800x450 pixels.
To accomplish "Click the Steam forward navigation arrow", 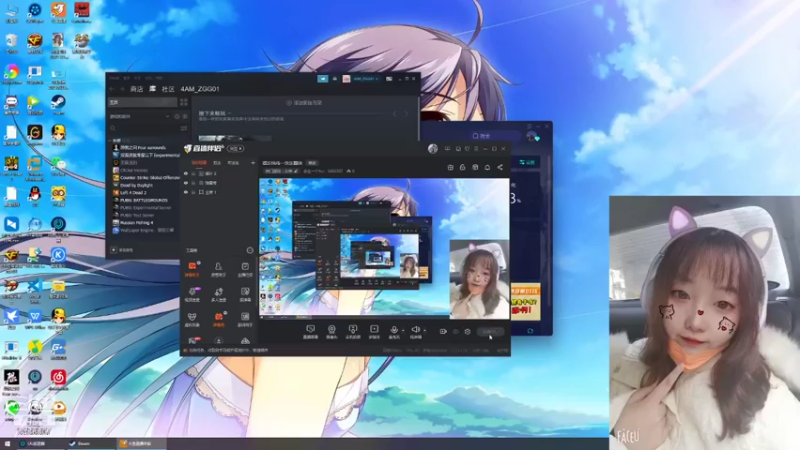I will tap(122, 89).
